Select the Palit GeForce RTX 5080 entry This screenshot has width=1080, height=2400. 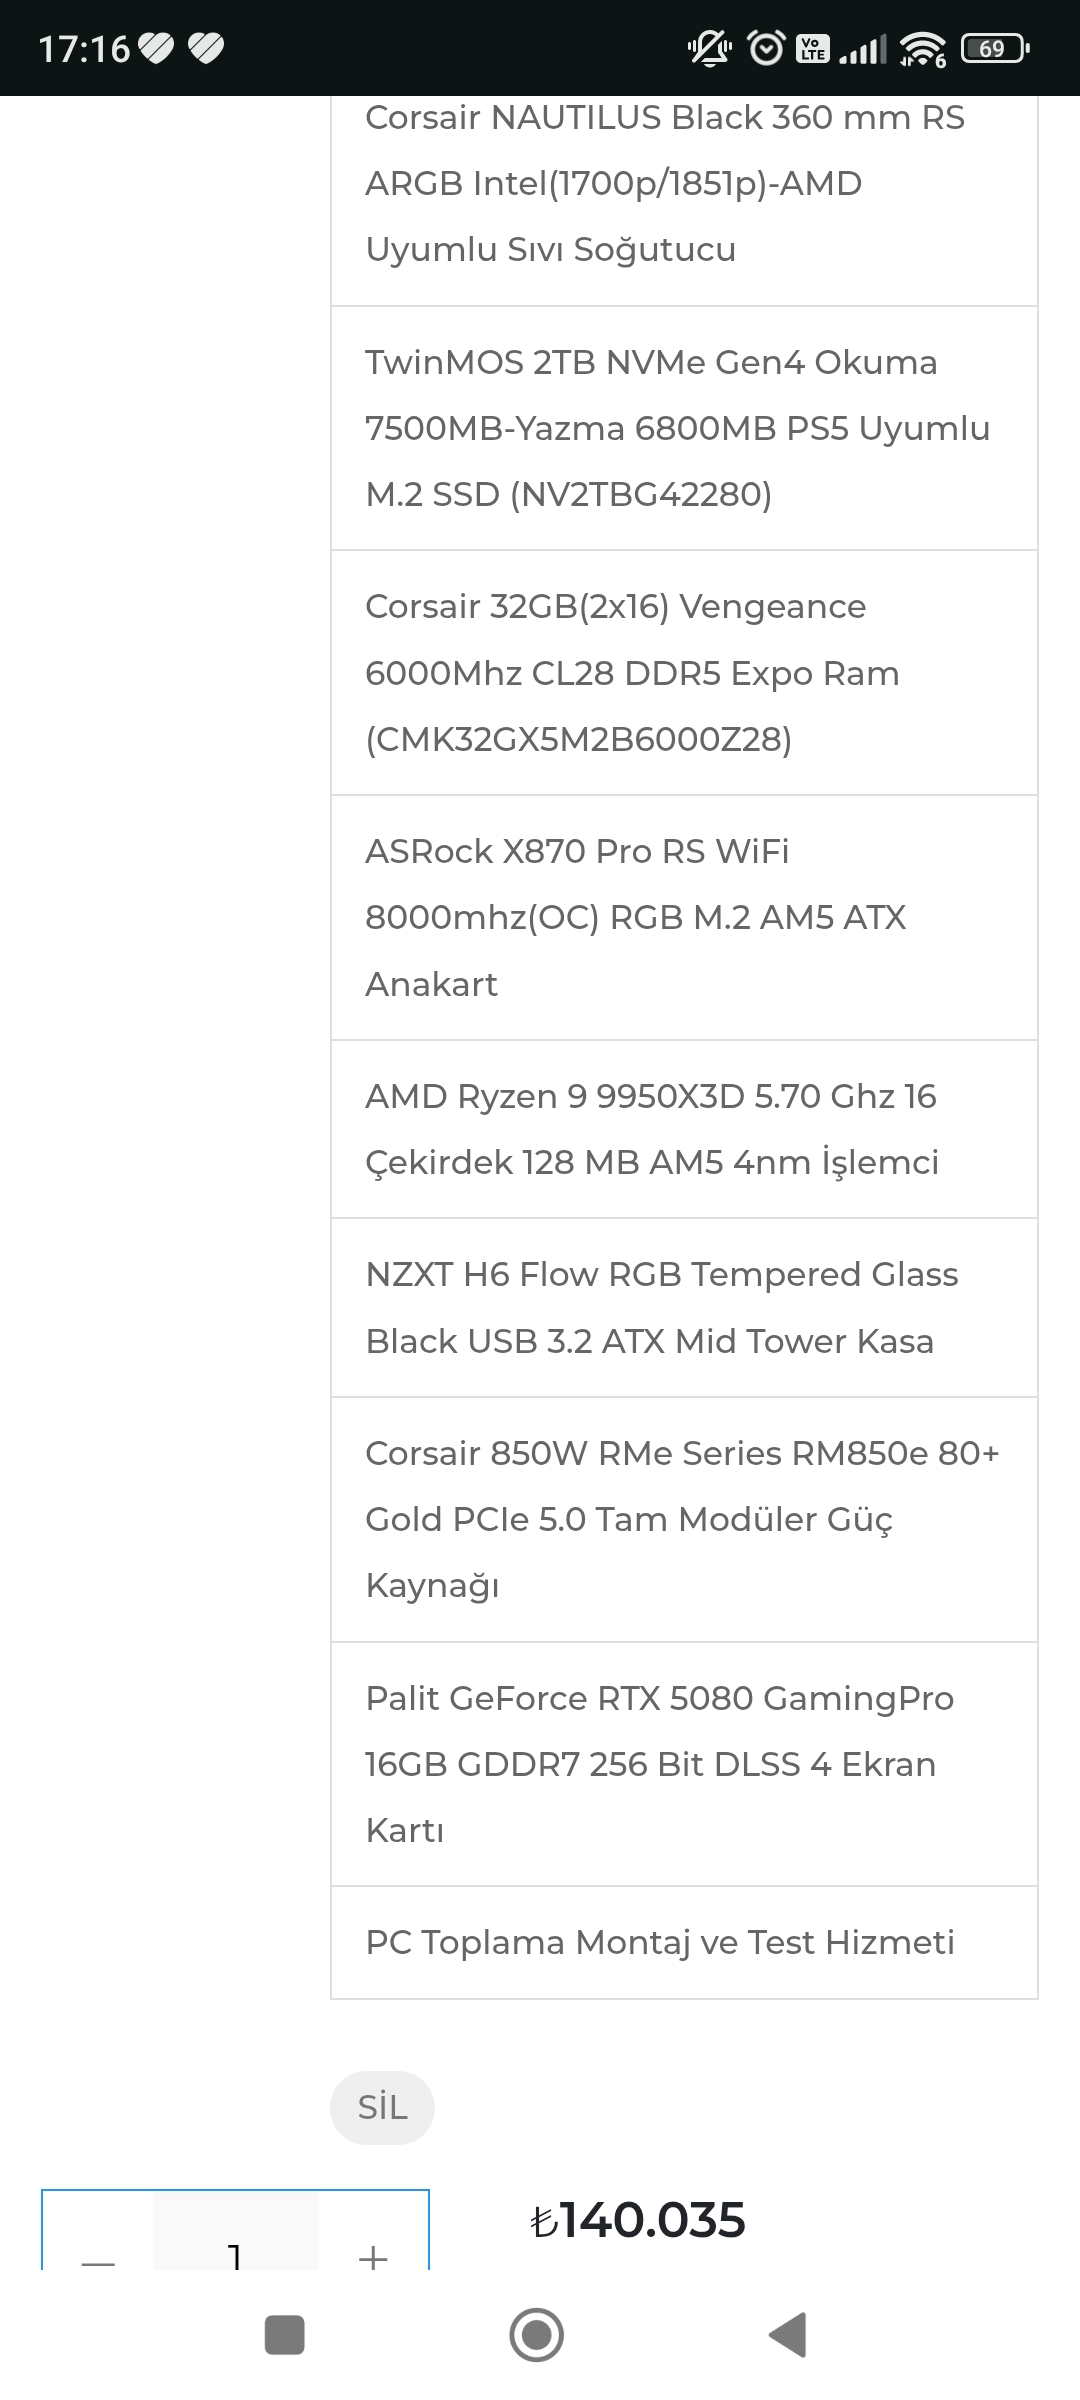point(660,1764)
